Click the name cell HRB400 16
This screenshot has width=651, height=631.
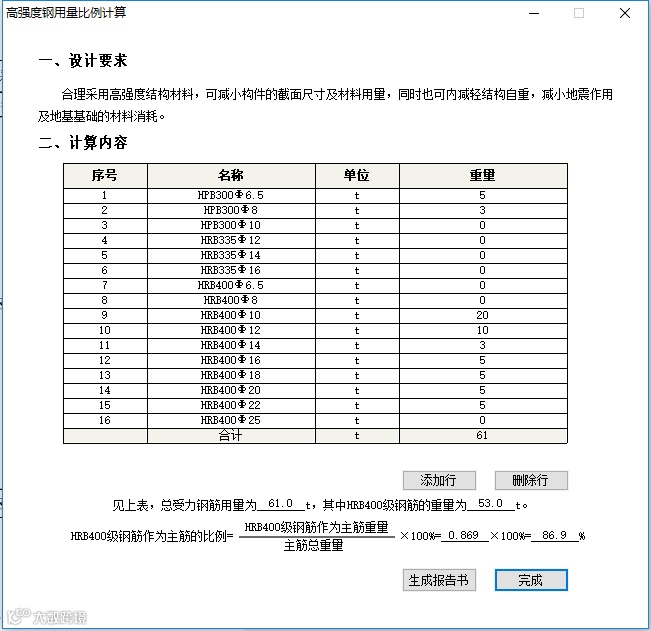[x=231, y=360]
